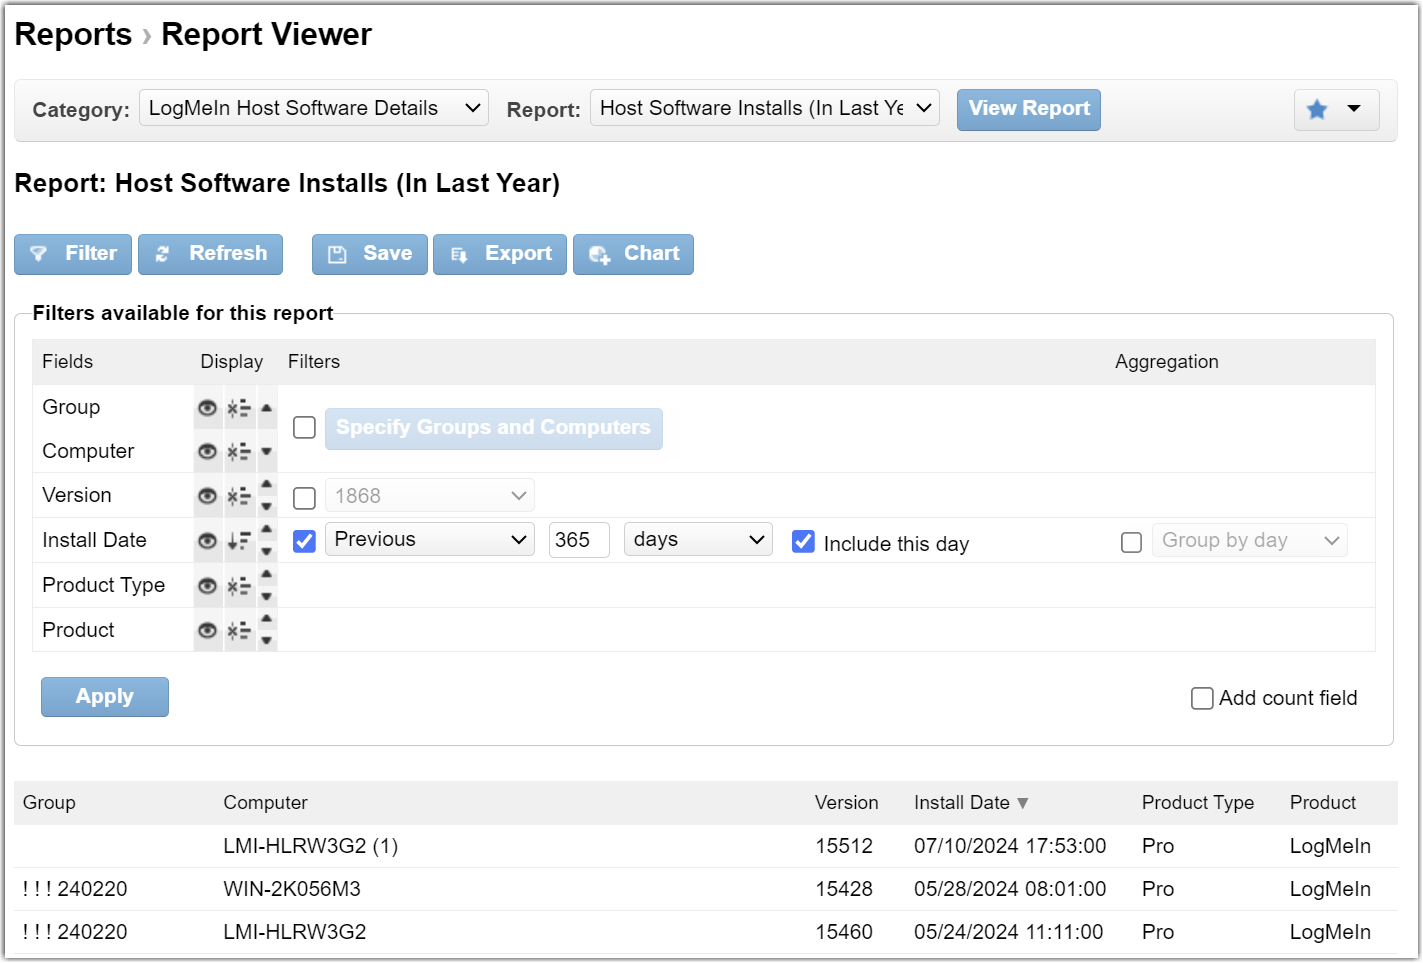Click the move-down arrow for Computer field
This screenshot has height=963, width=1423.
[x=267, y=452]
